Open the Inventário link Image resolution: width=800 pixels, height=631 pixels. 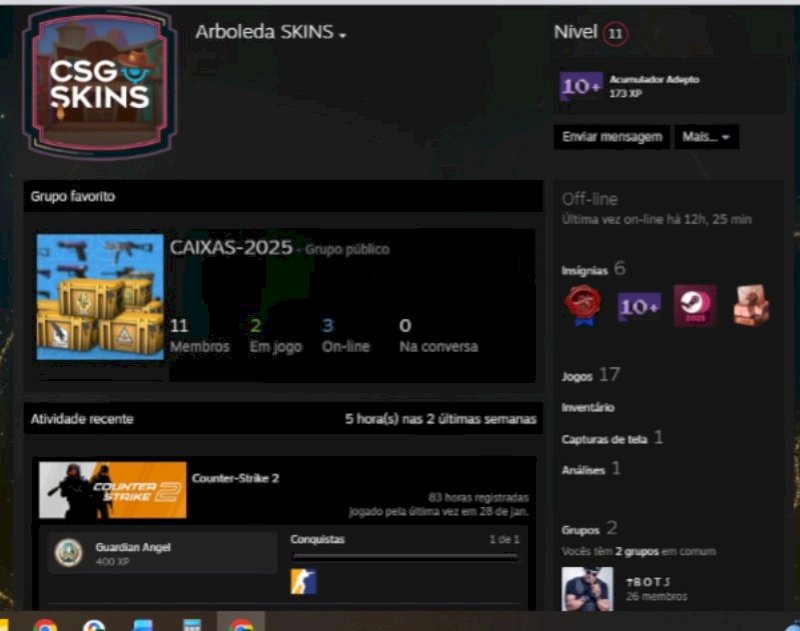click(x=588, y=407)
